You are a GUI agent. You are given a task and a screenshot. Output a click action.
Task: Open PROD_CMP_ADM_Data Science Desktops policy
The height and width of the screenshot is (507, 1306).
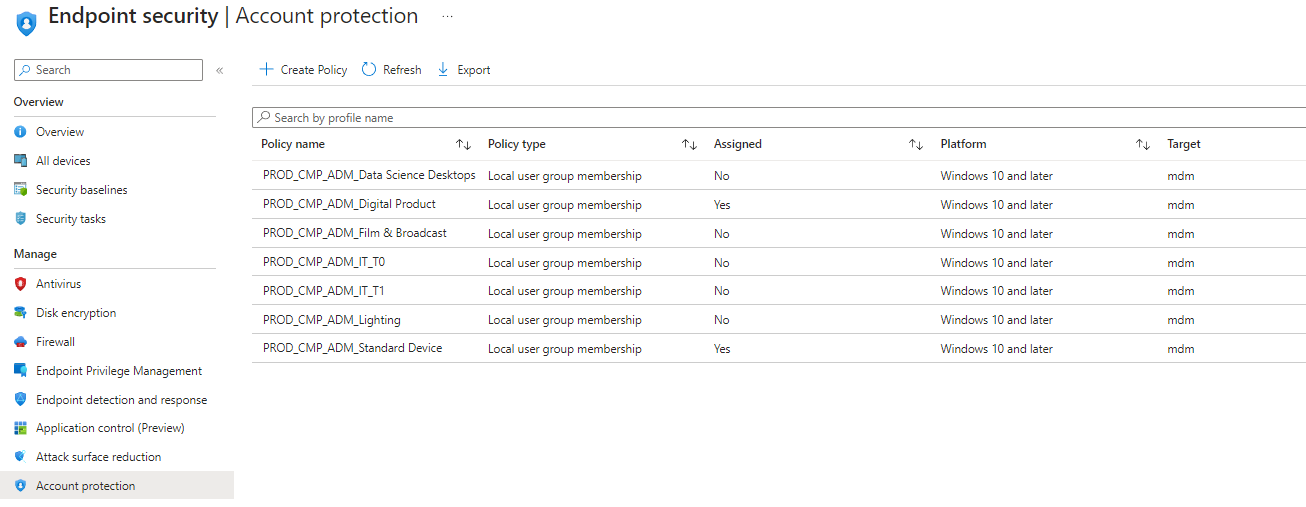[369, 175]
